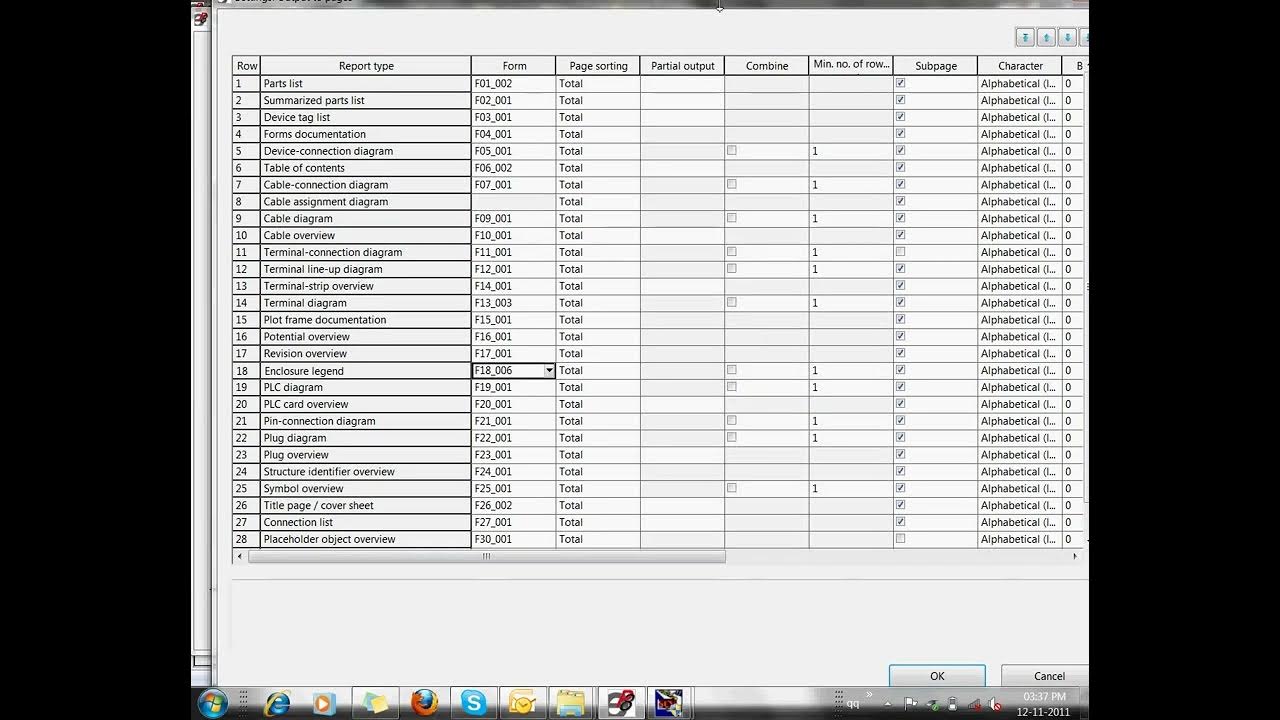Click the network signal tray icon
The width and height of the screenshot is (1280, 720).
pyautogui.click(x=974, y=704)
